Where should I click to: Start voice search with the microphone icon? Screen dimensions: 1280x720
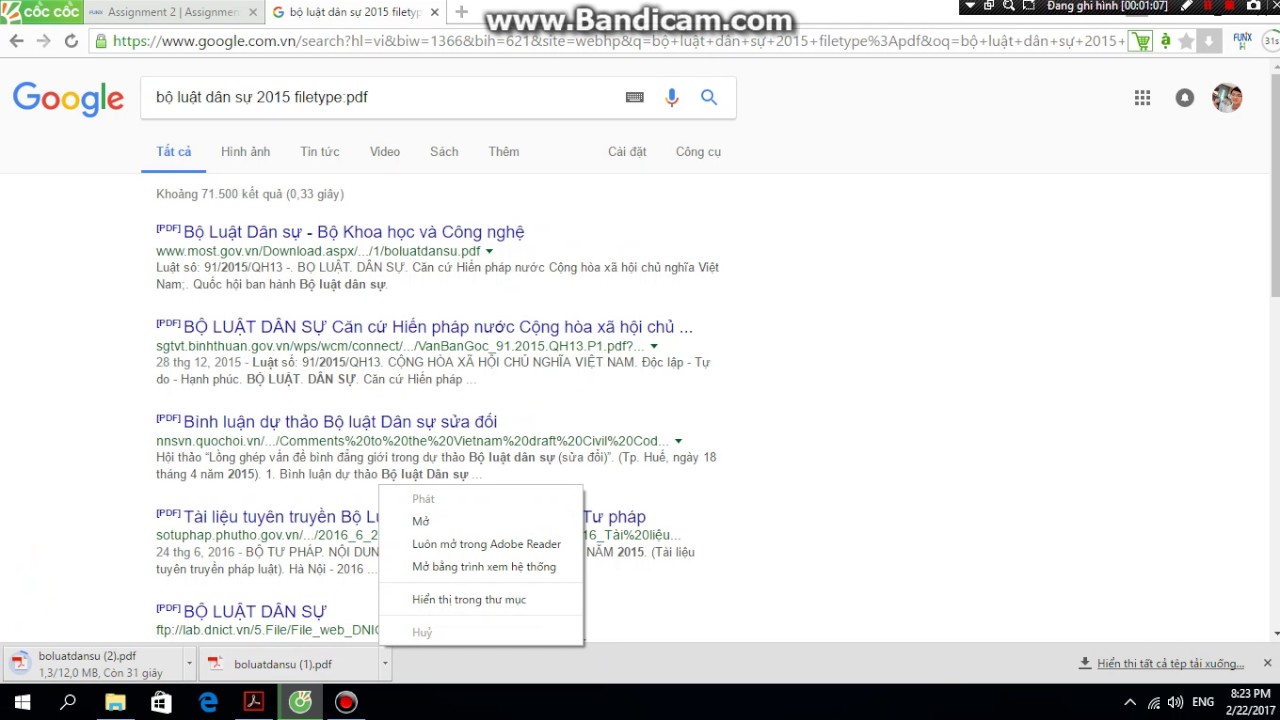click(x=672, y=97)
